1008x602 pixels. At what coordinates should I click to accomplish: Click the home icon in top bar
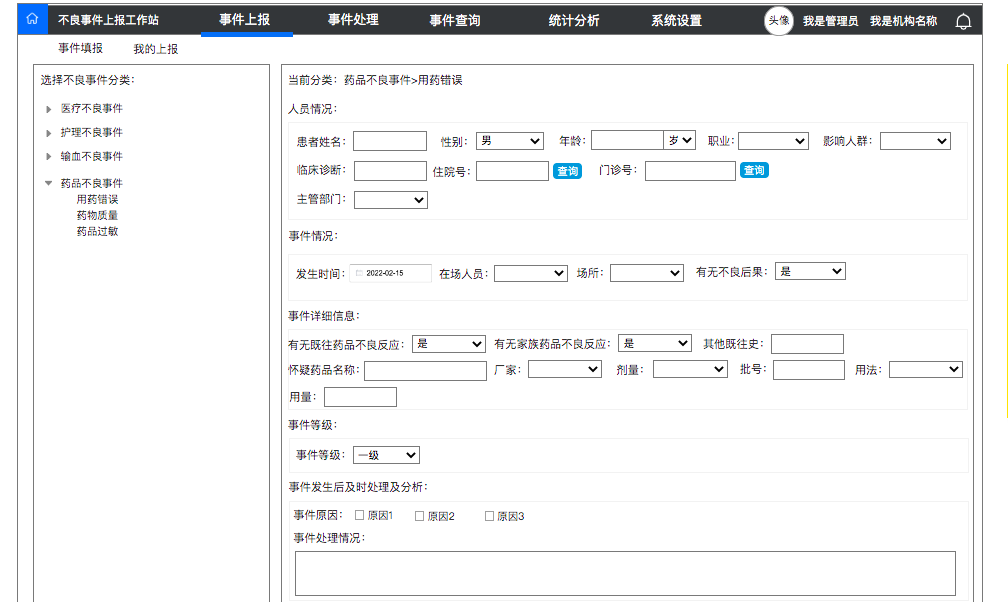pyautogui.click(x=32, y=19)
